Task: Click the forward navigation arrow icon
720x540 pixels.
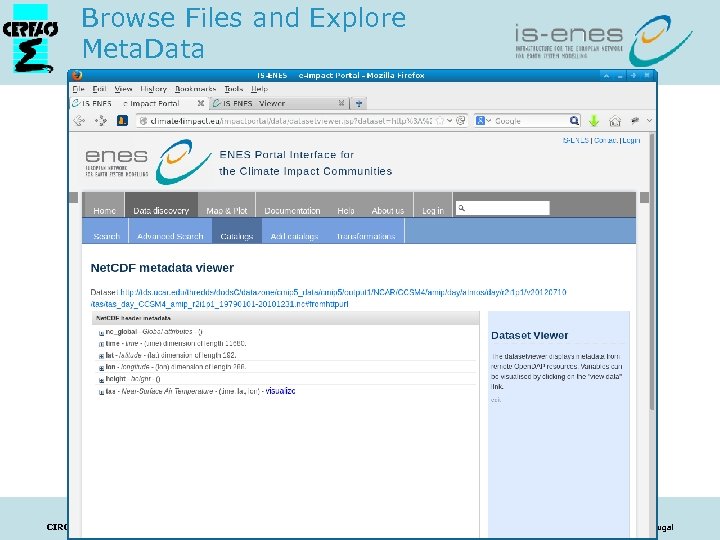Action: [x=101, y=121]
